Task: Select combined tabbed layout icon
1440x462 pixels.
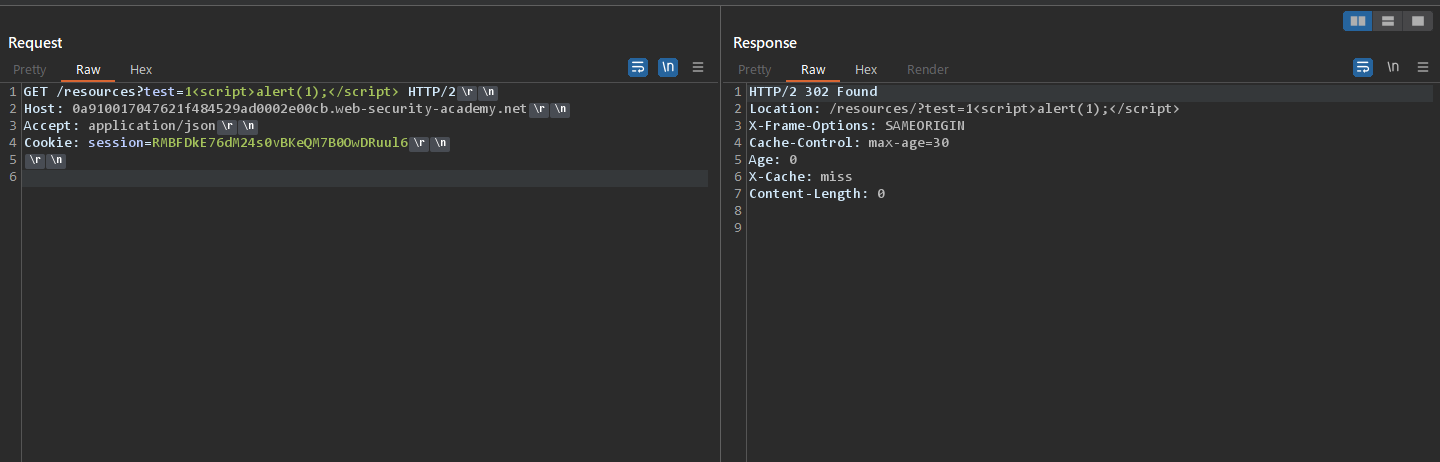Action: (1417, 21)
